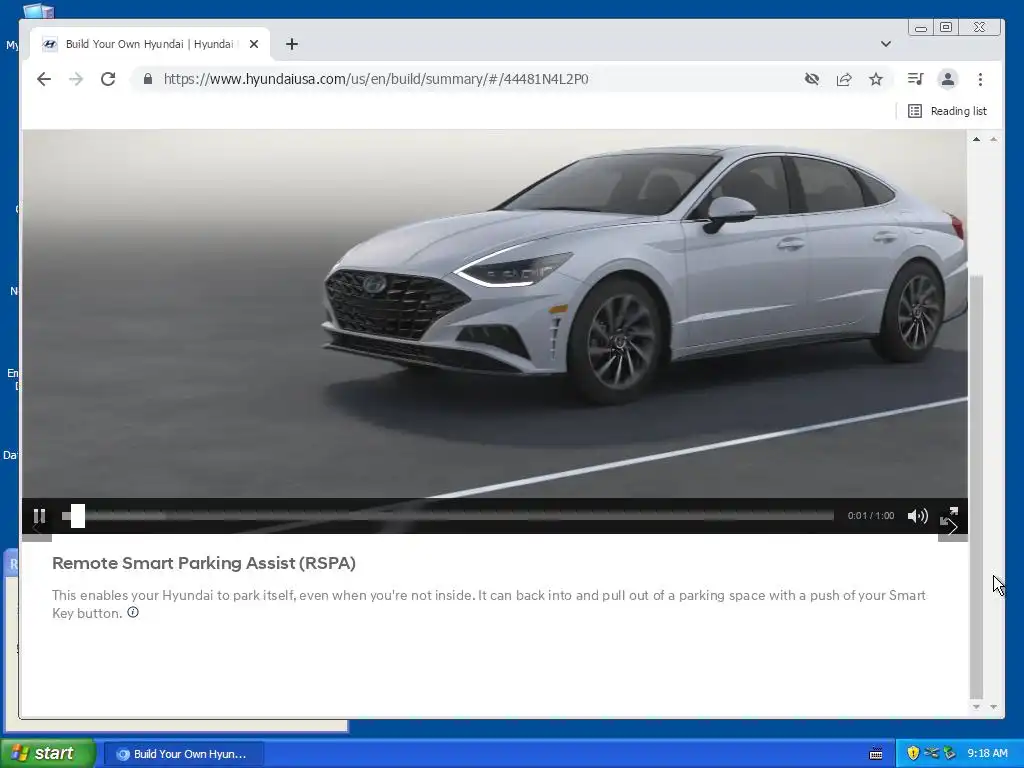This screenshot has width=1024, height=768.
Task: Seek using the video progress bar
Action: click(x=448, y=516)
